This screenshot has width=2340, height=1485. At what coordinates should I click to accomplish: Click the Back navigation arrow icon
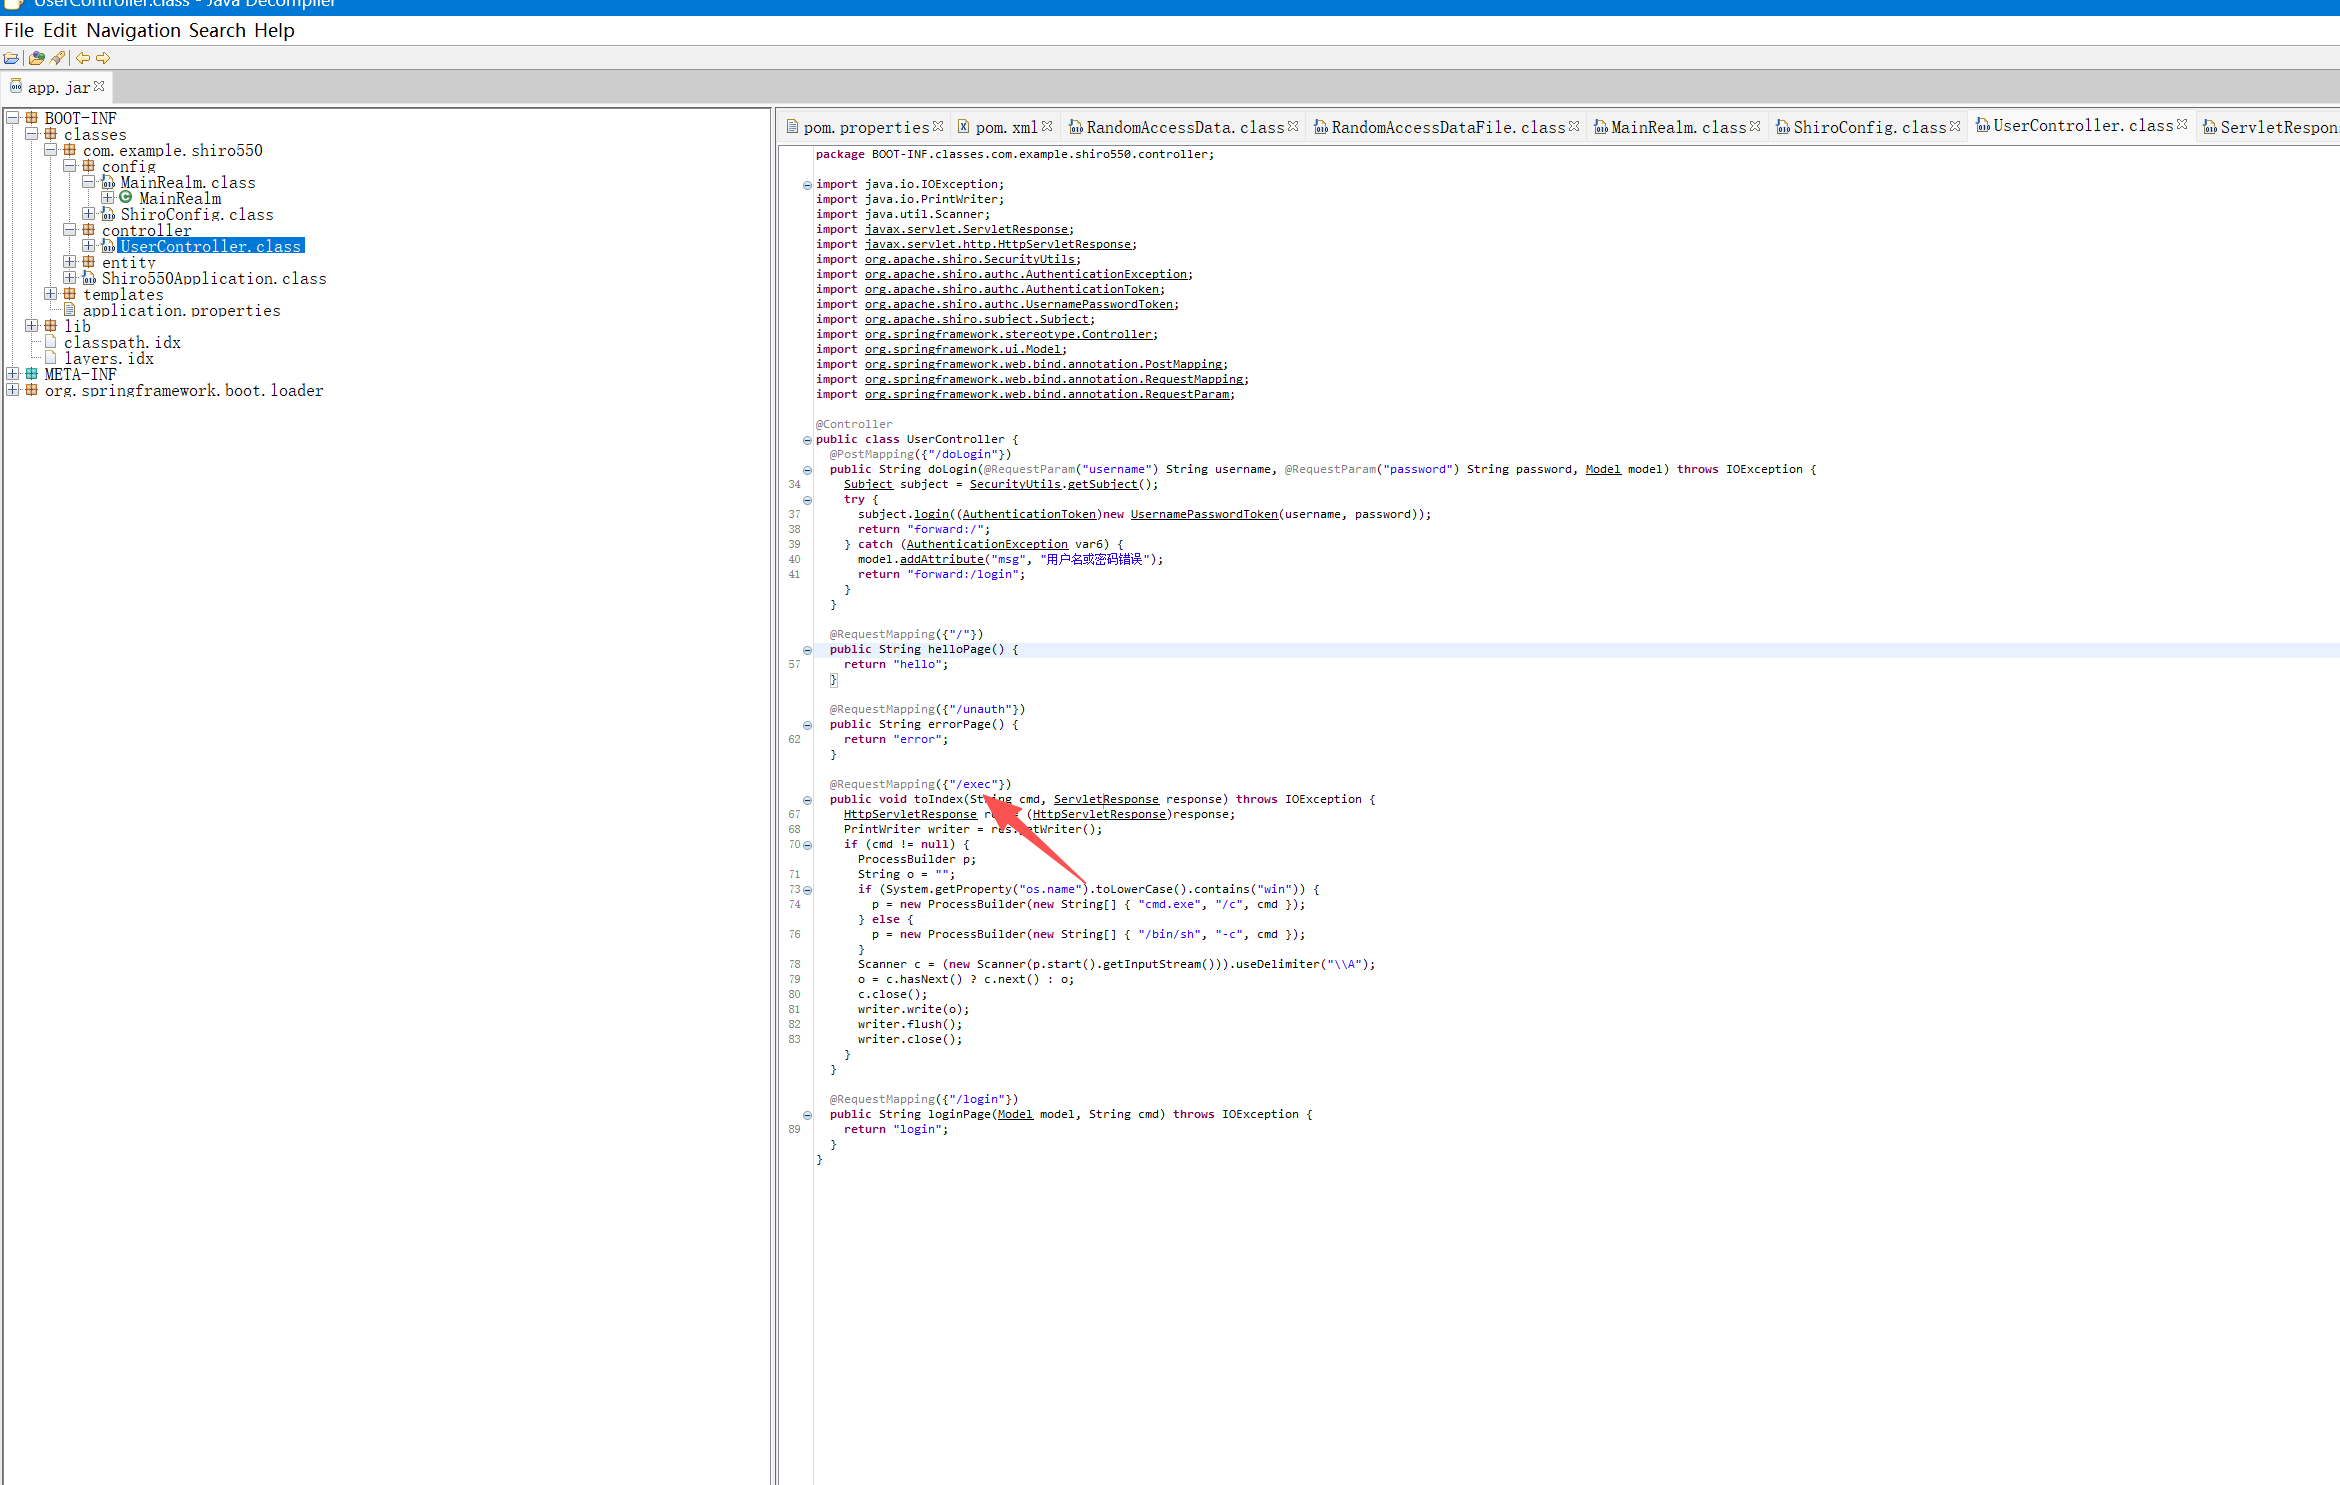pyautogui.click(x=83, y=58)
